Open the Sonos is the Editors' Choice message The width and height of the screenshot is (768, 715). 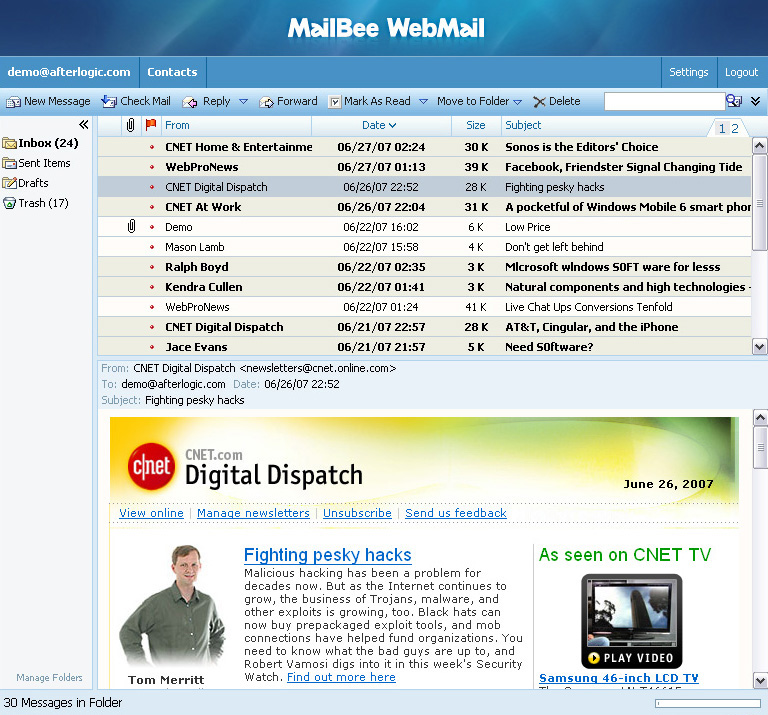[424, 147]
